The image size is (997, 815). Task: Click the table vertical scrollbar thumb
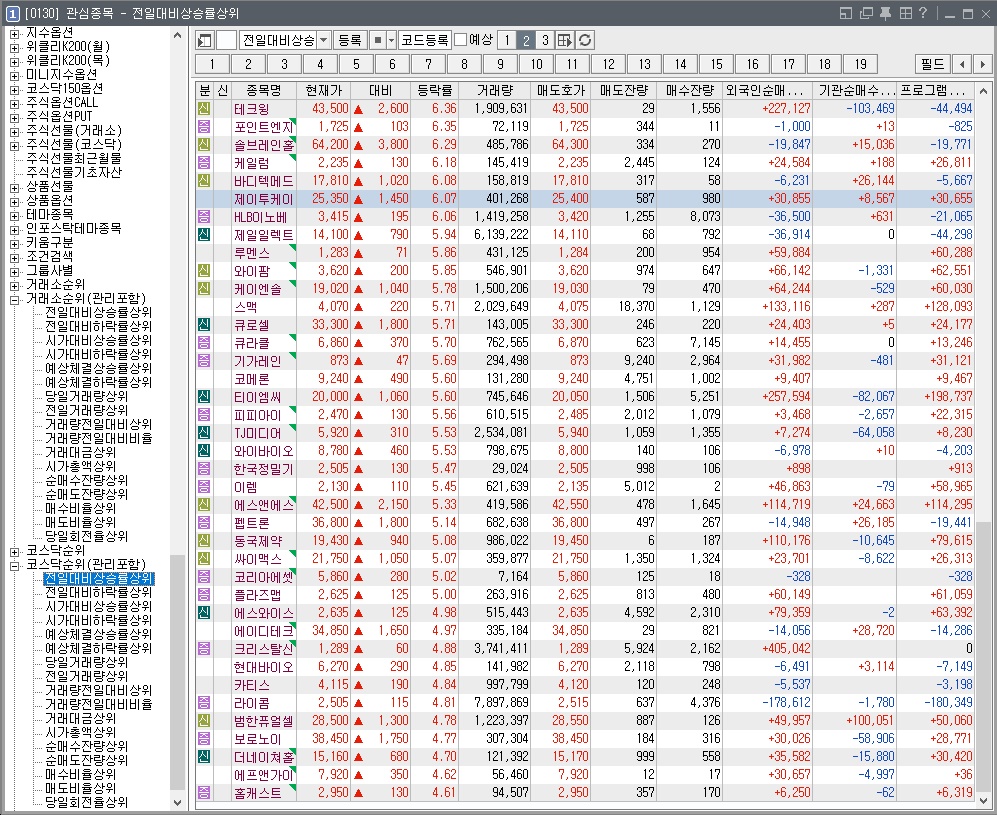pyautogui.click(x=983, y=655)
